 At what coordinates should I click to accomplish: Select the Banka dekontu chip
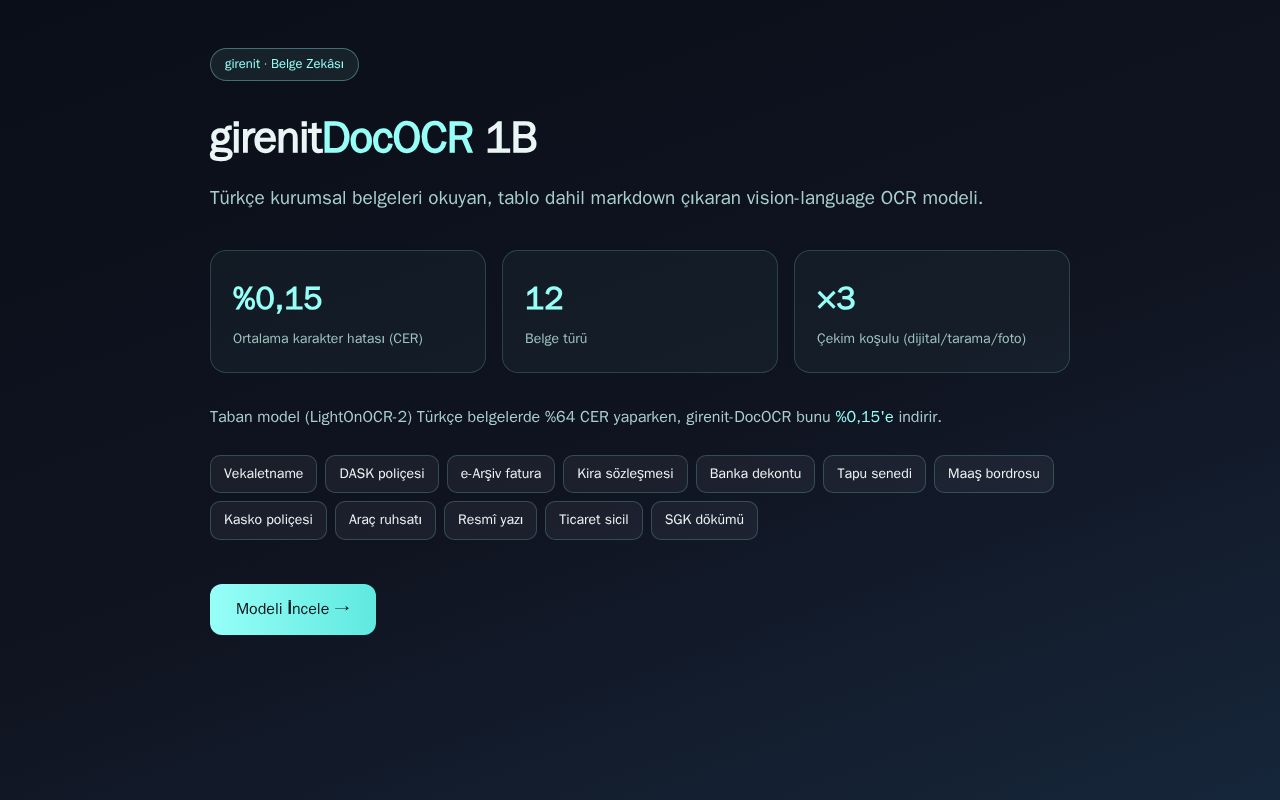tap(755, 474)
